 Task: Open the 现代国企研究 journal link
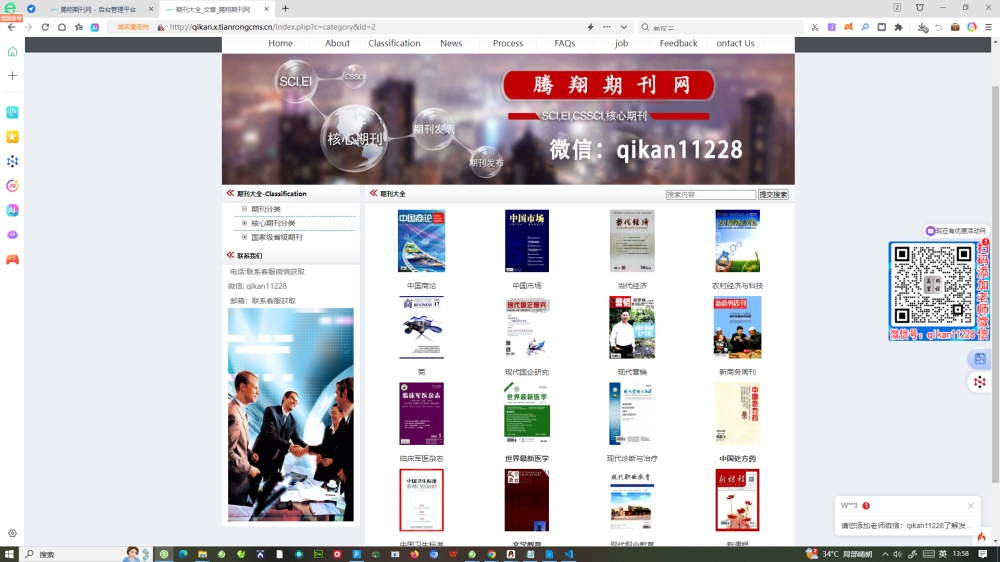(x=526, y=372)
